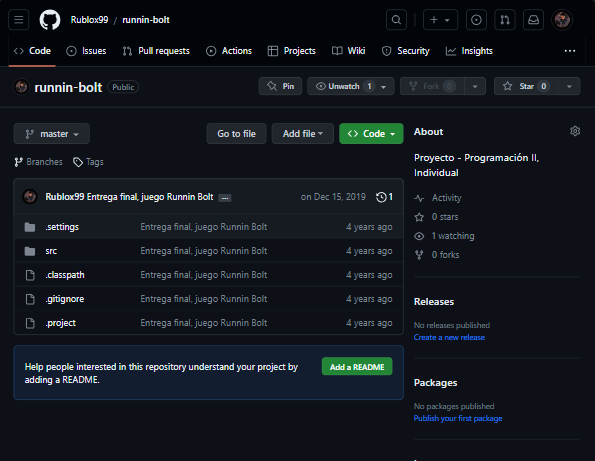Go to GitHub home via Octocat logo
The height and width of the screenshot is (461, 595).
click(50, 20)
